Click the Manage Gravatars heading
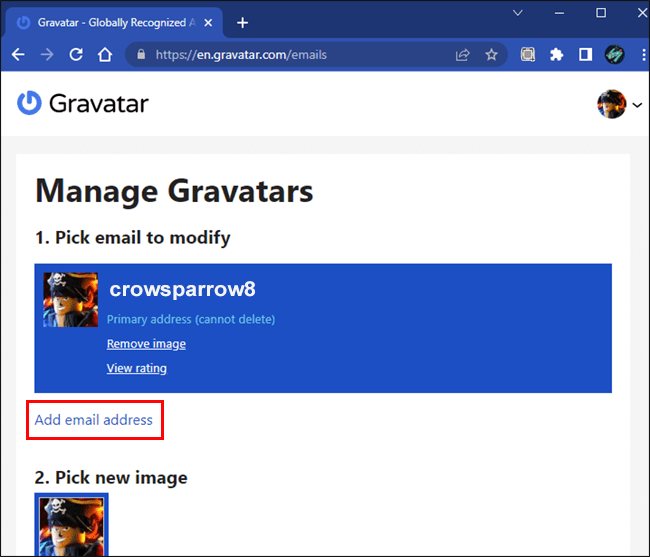This screenshot has height=557, width=650. click(x=174, y=191)
